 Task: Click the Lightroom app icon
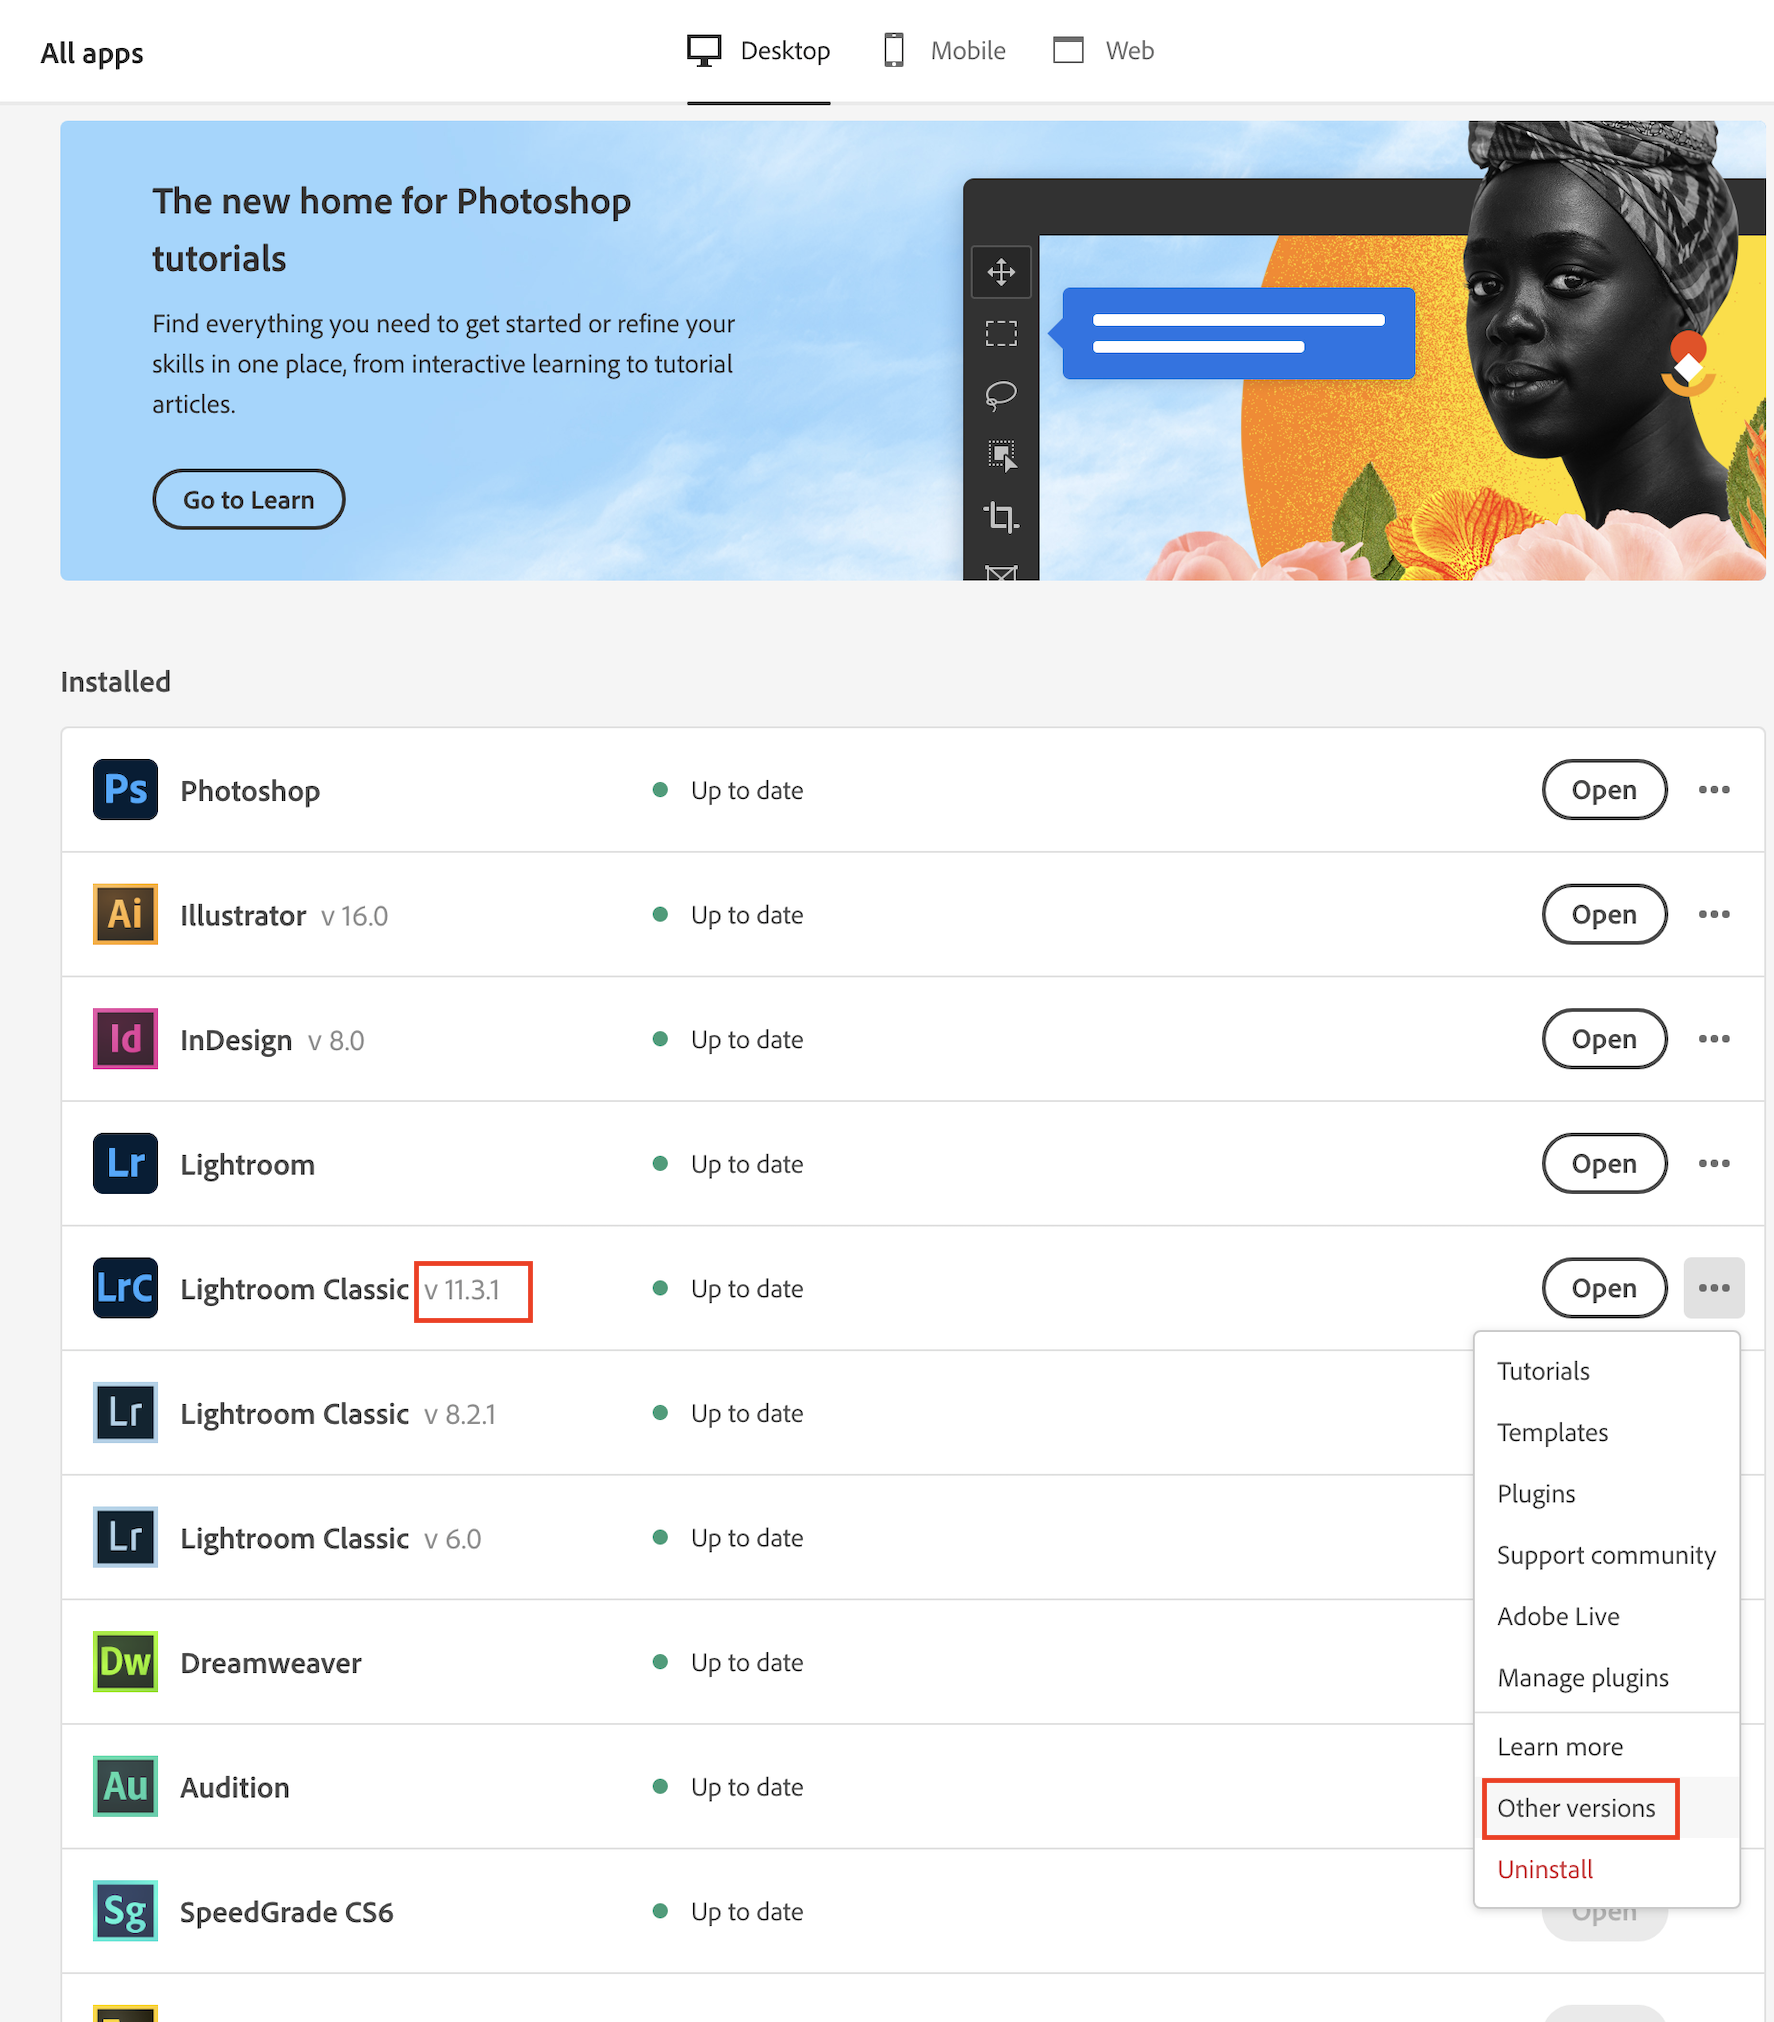125,1163
